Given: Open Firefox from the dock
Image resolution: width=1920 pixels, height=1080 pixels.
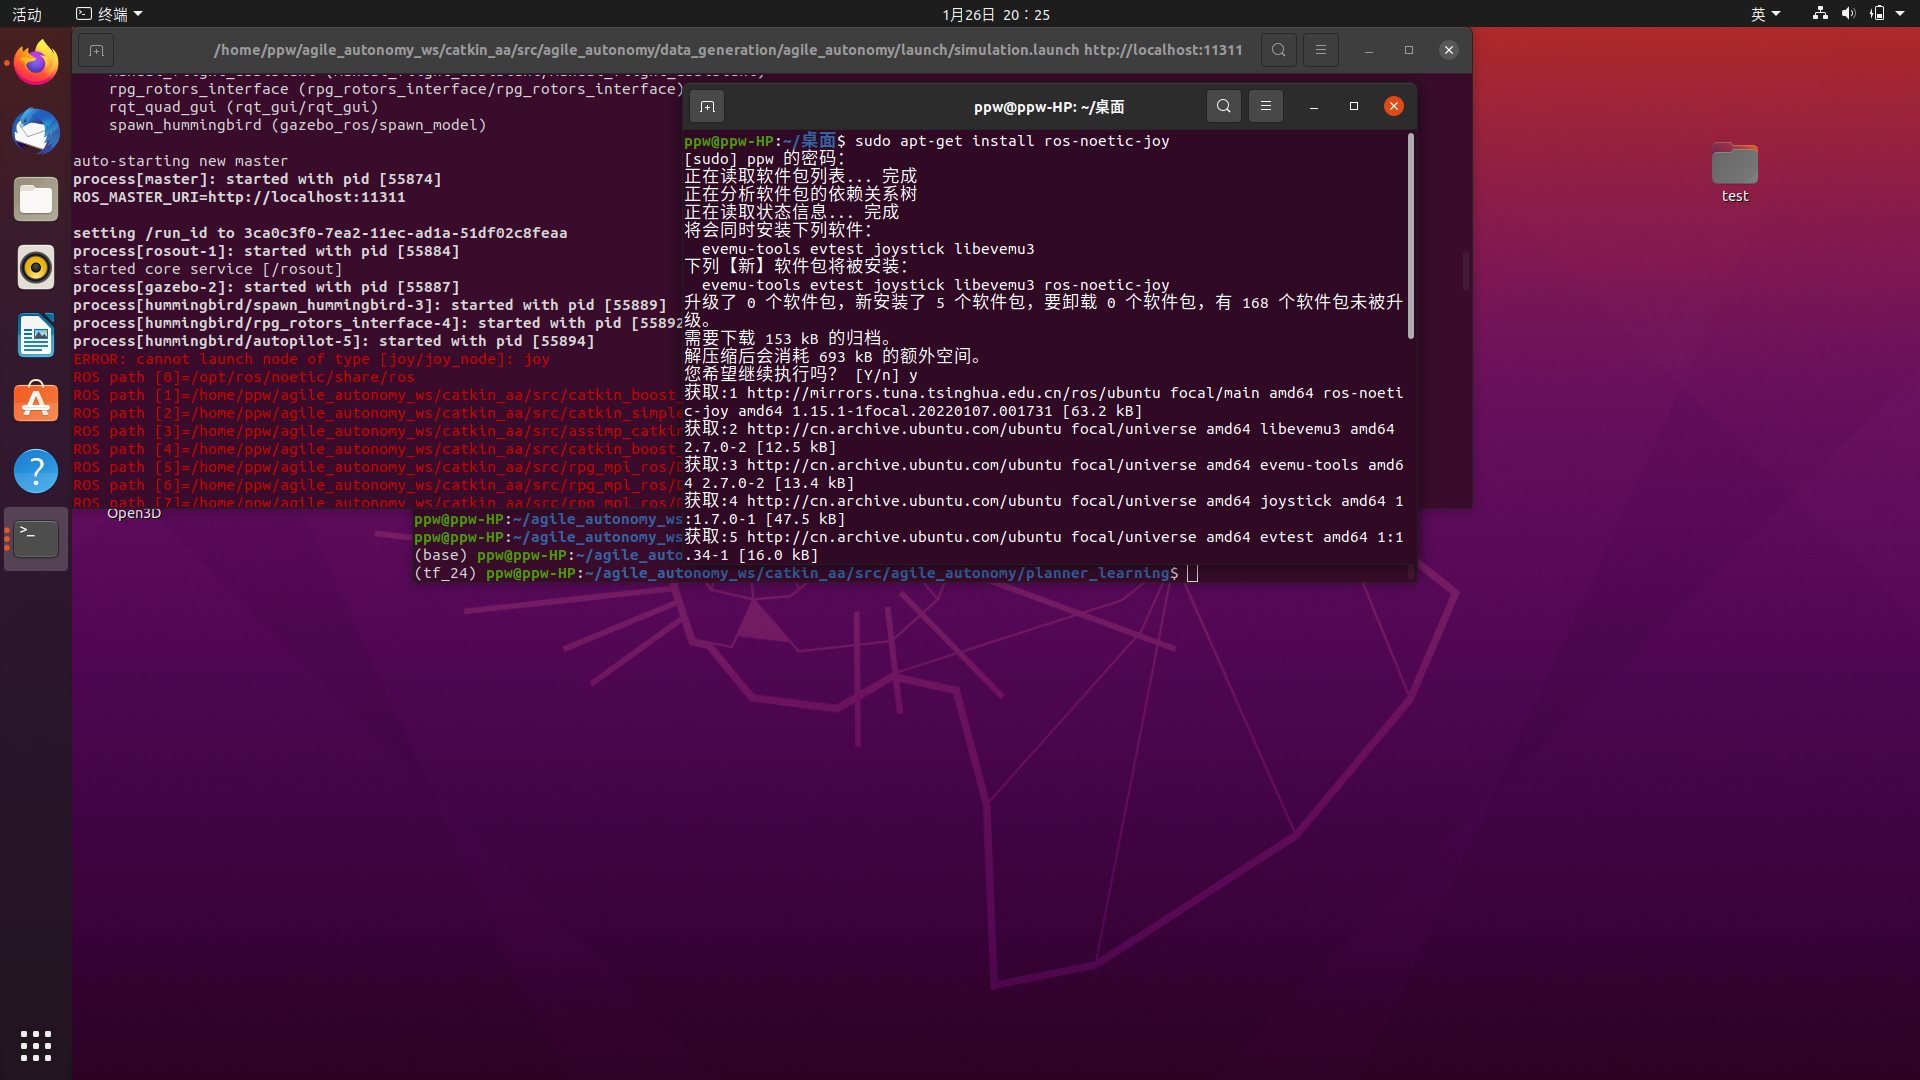Looking at the screenshot, I should pos(35,62).
